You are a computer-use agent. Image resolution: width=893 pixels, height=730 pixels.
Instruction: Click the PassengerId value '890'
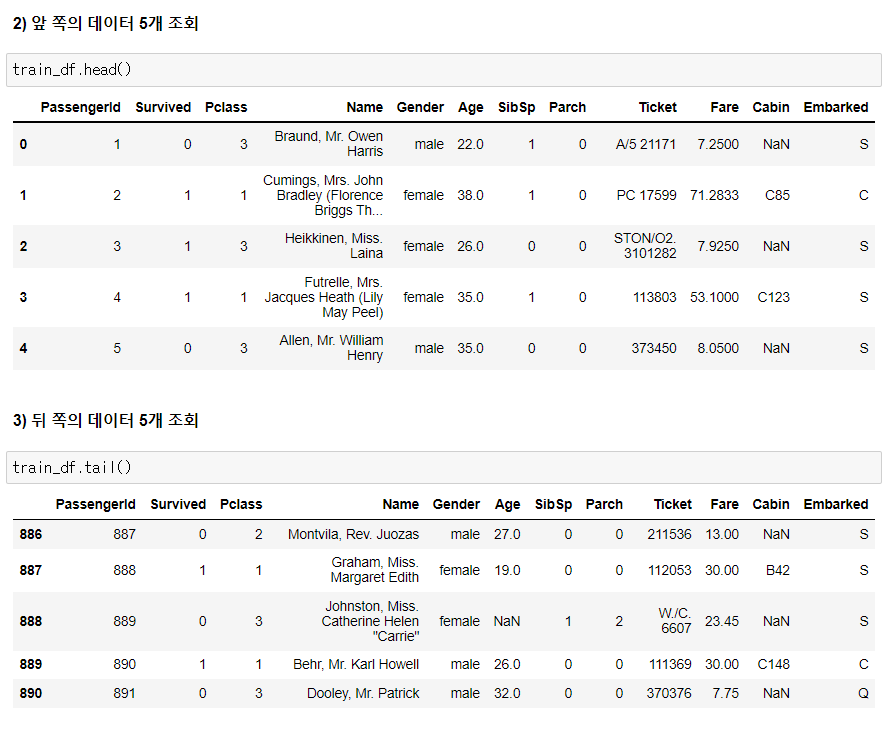pyautogui.click(x=124, y=665)
